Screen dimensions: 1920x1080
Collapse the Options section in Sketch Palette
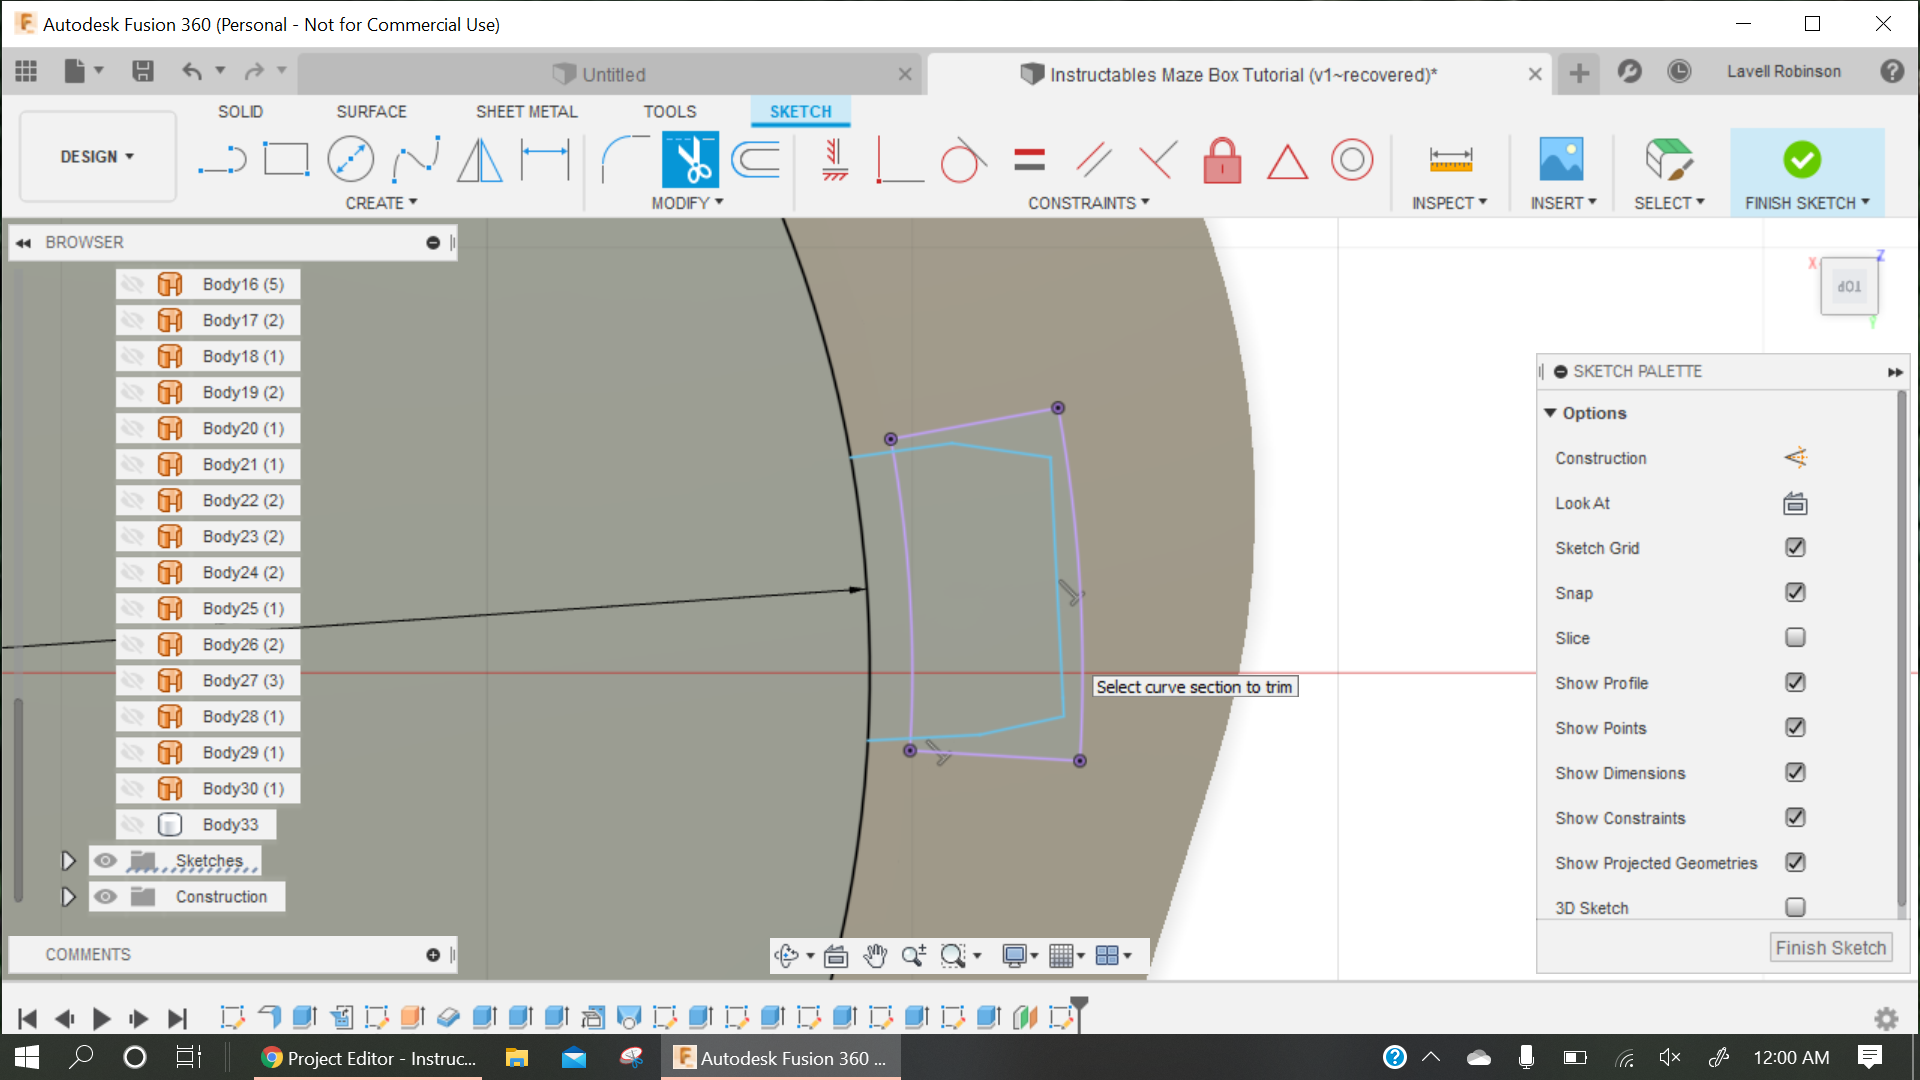[x=1550, y=413]
